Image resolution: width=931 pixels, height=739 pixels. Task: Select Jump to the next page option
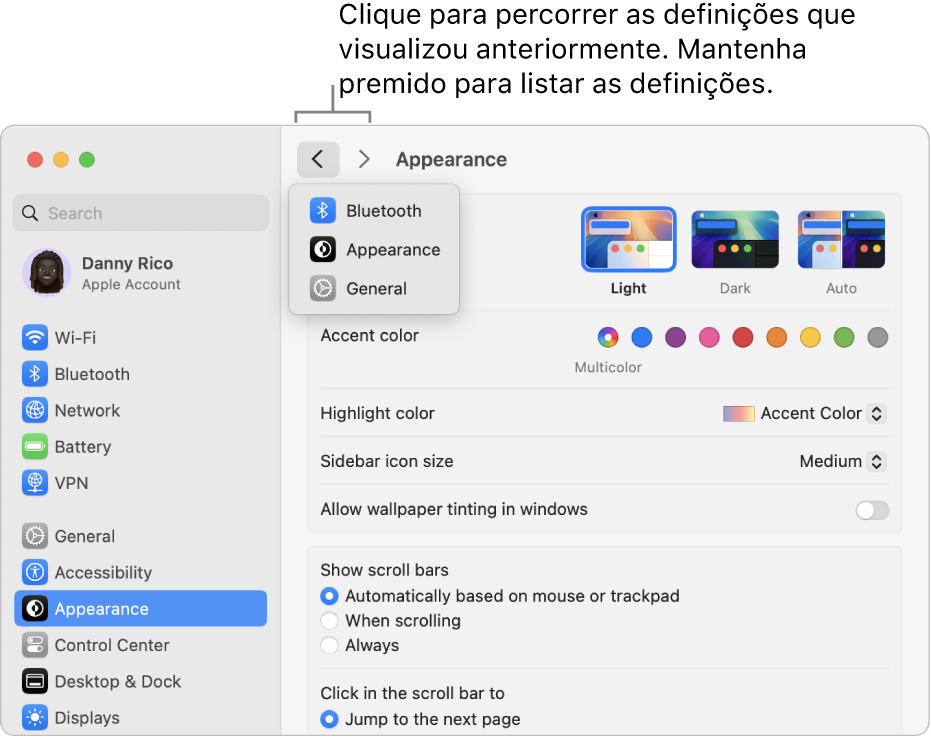click(x=329, y=719)
